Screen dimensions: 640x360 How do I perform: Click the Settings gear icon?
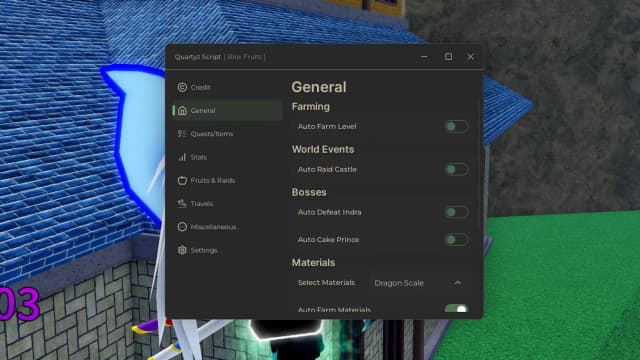click(x=182, y=250)
